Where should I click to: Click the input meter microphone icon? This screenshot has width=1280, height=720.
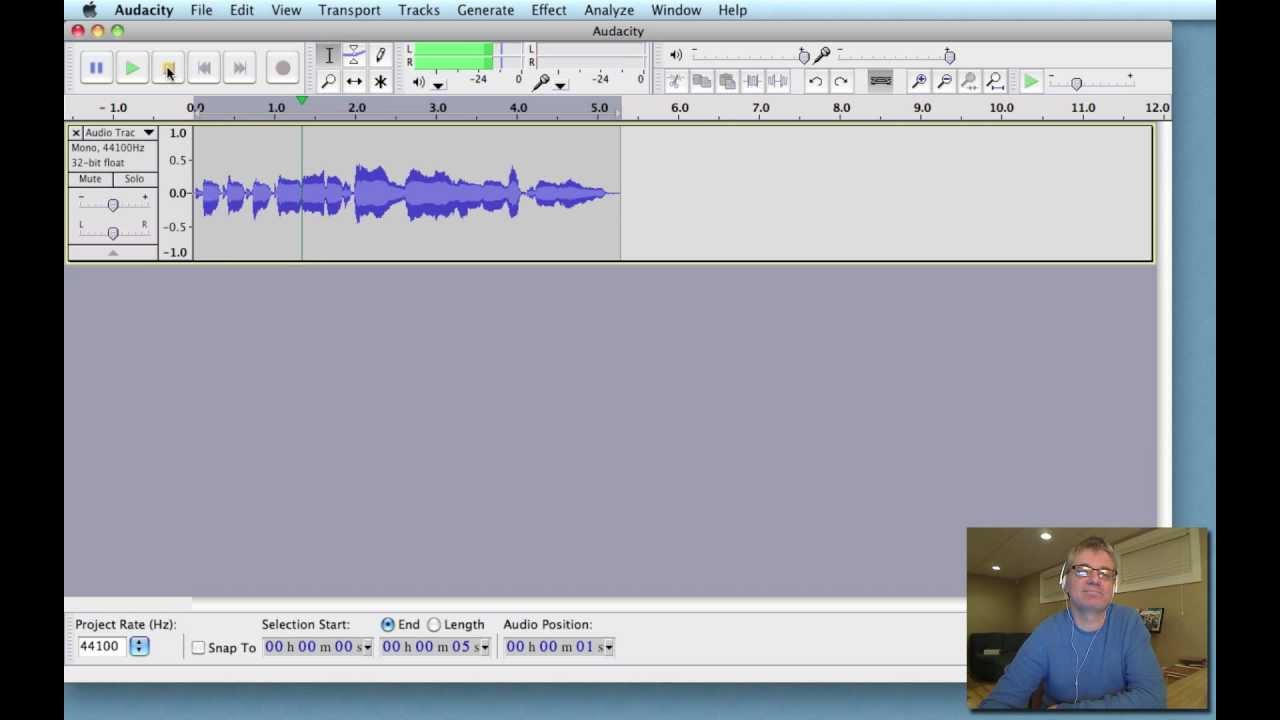(x=542, y=82)
